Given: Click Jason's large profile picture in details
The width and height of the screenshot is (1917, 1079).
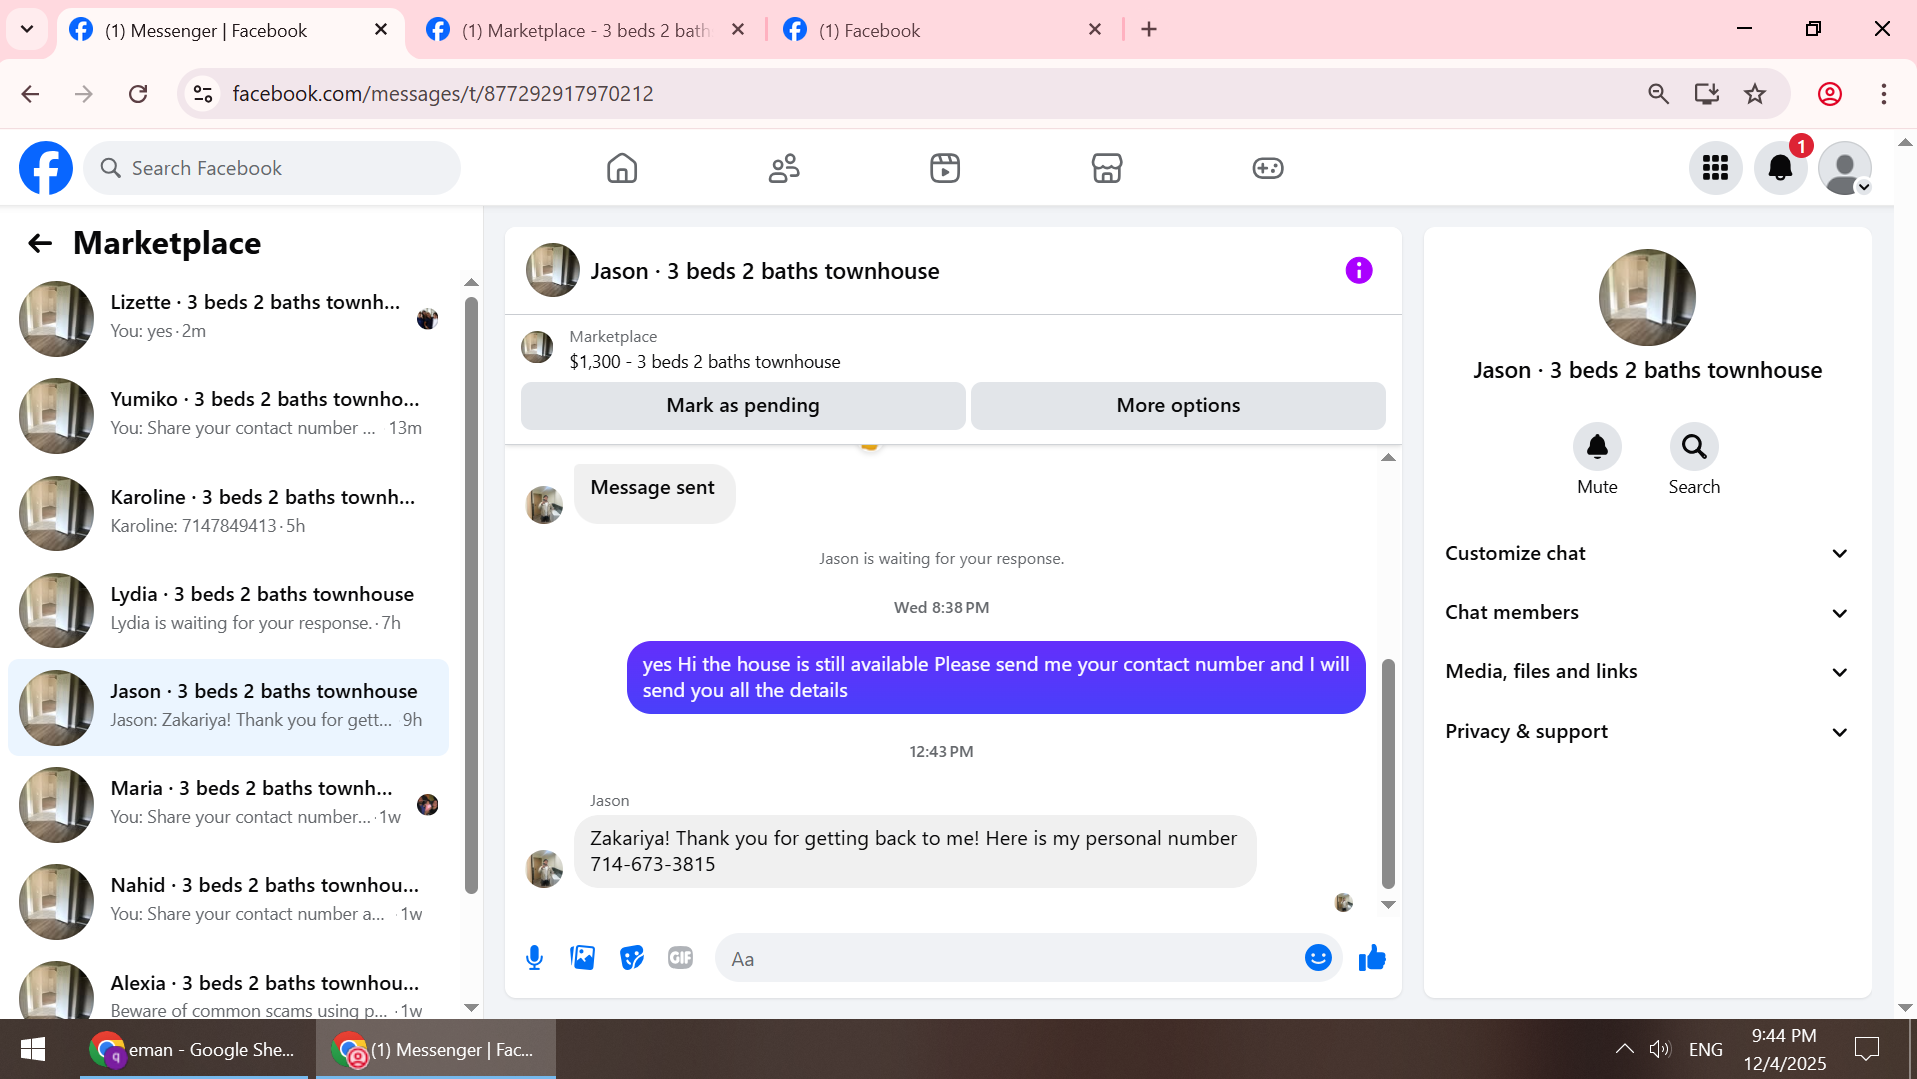Looking at the screenshot, I should point(1647,297).
